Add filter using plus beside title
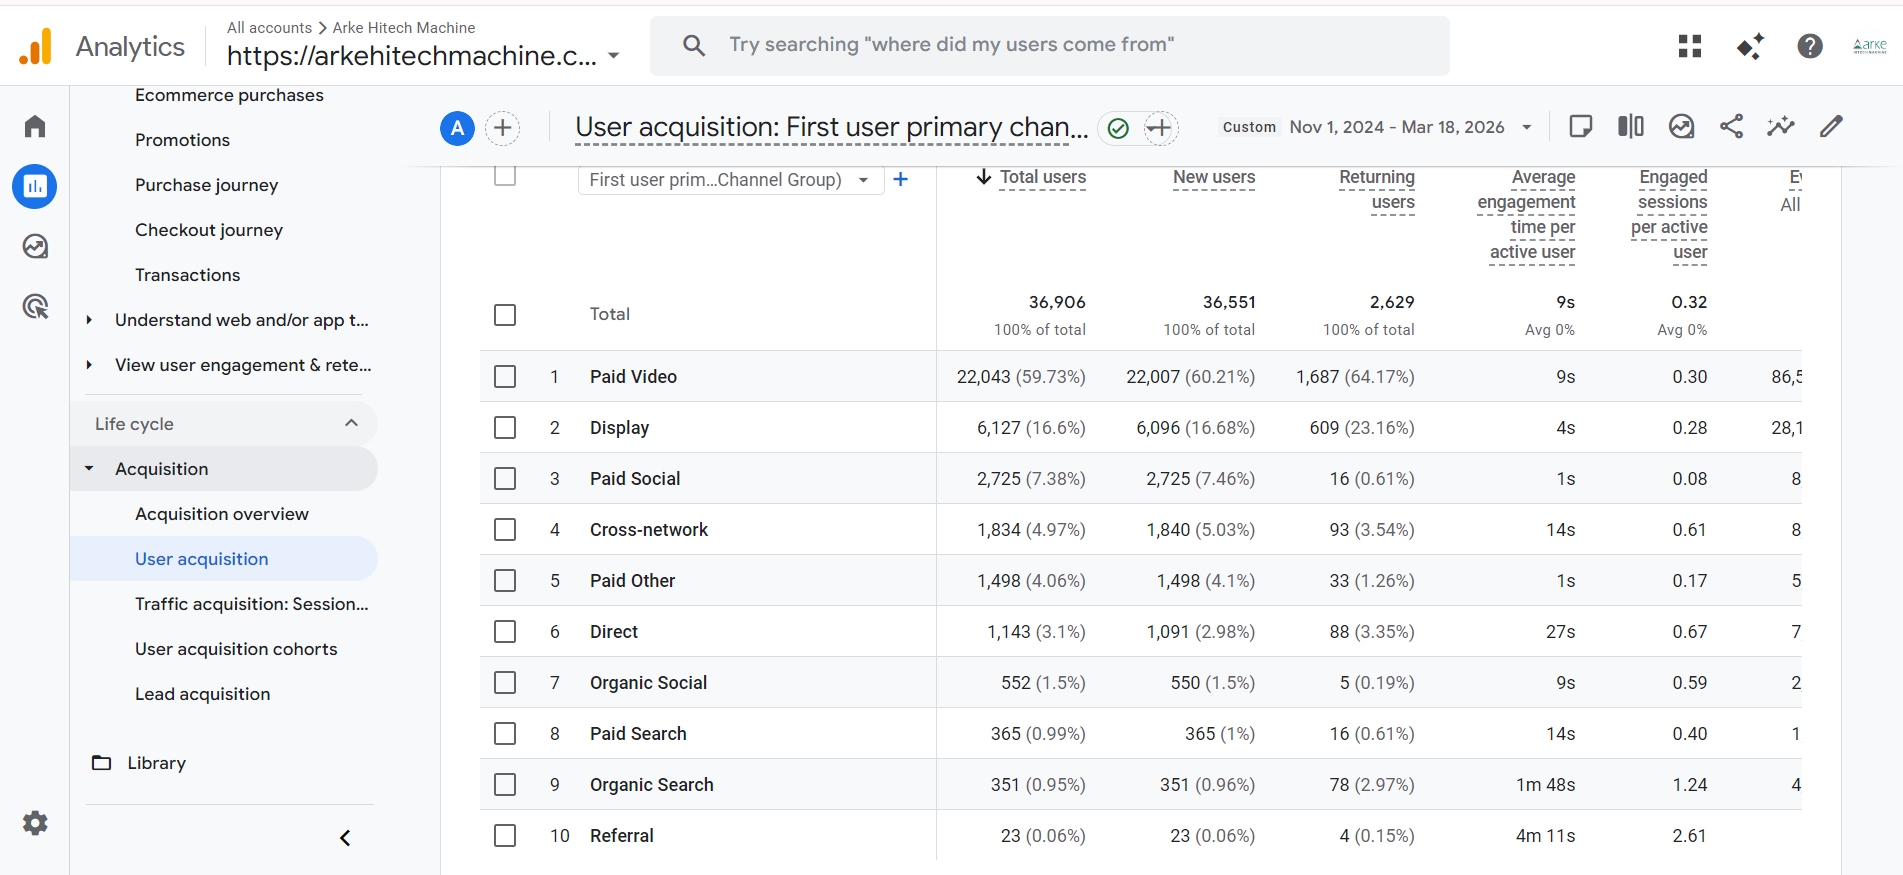This screenshot has height=875, width=1903. [1160, 128]
